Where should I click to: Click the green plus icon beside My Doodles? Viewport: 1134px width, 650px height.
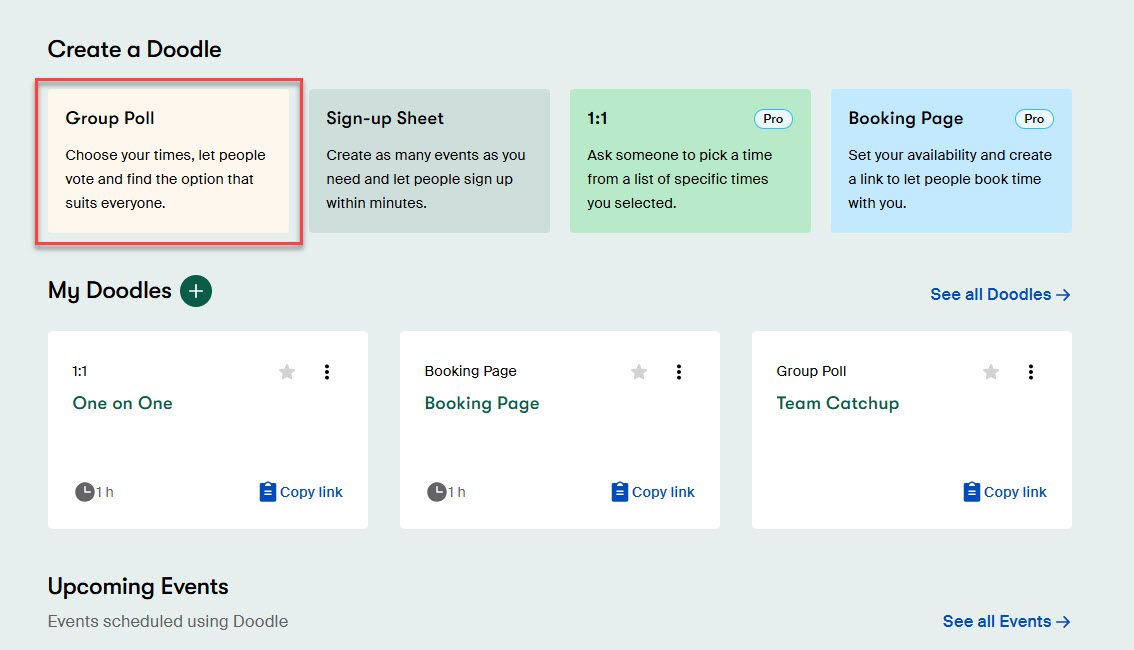tap(196, 291)
